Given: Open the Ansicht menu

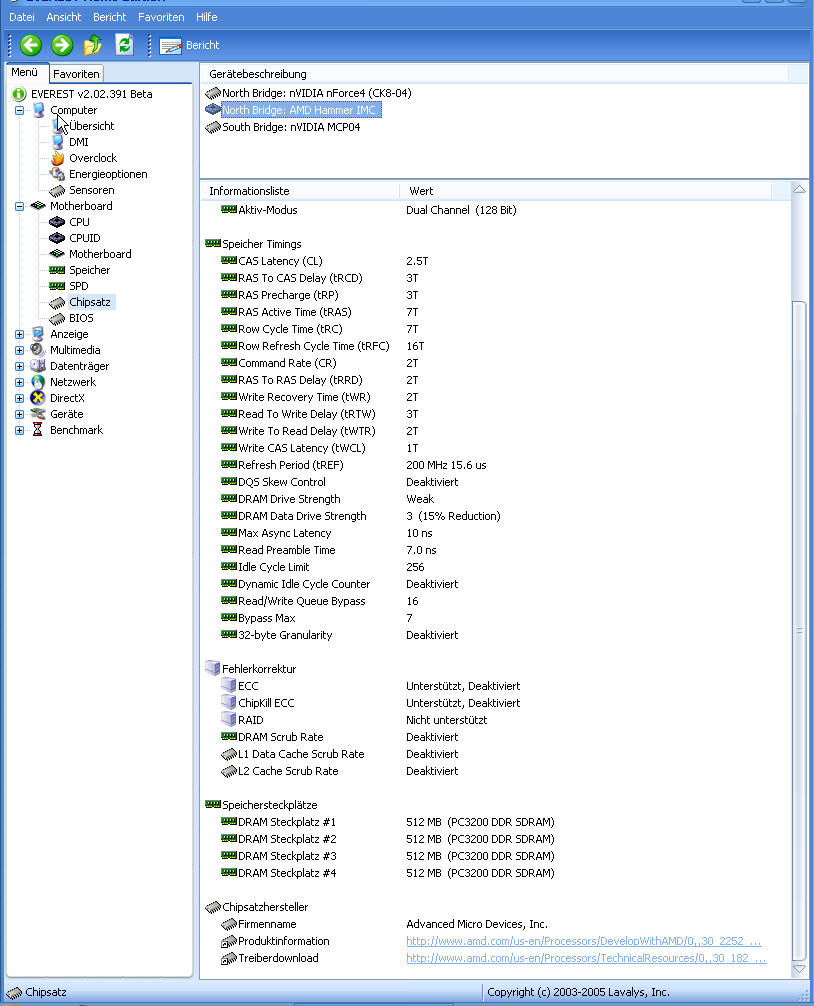Looking at the screenshot, I should point(64,17).
